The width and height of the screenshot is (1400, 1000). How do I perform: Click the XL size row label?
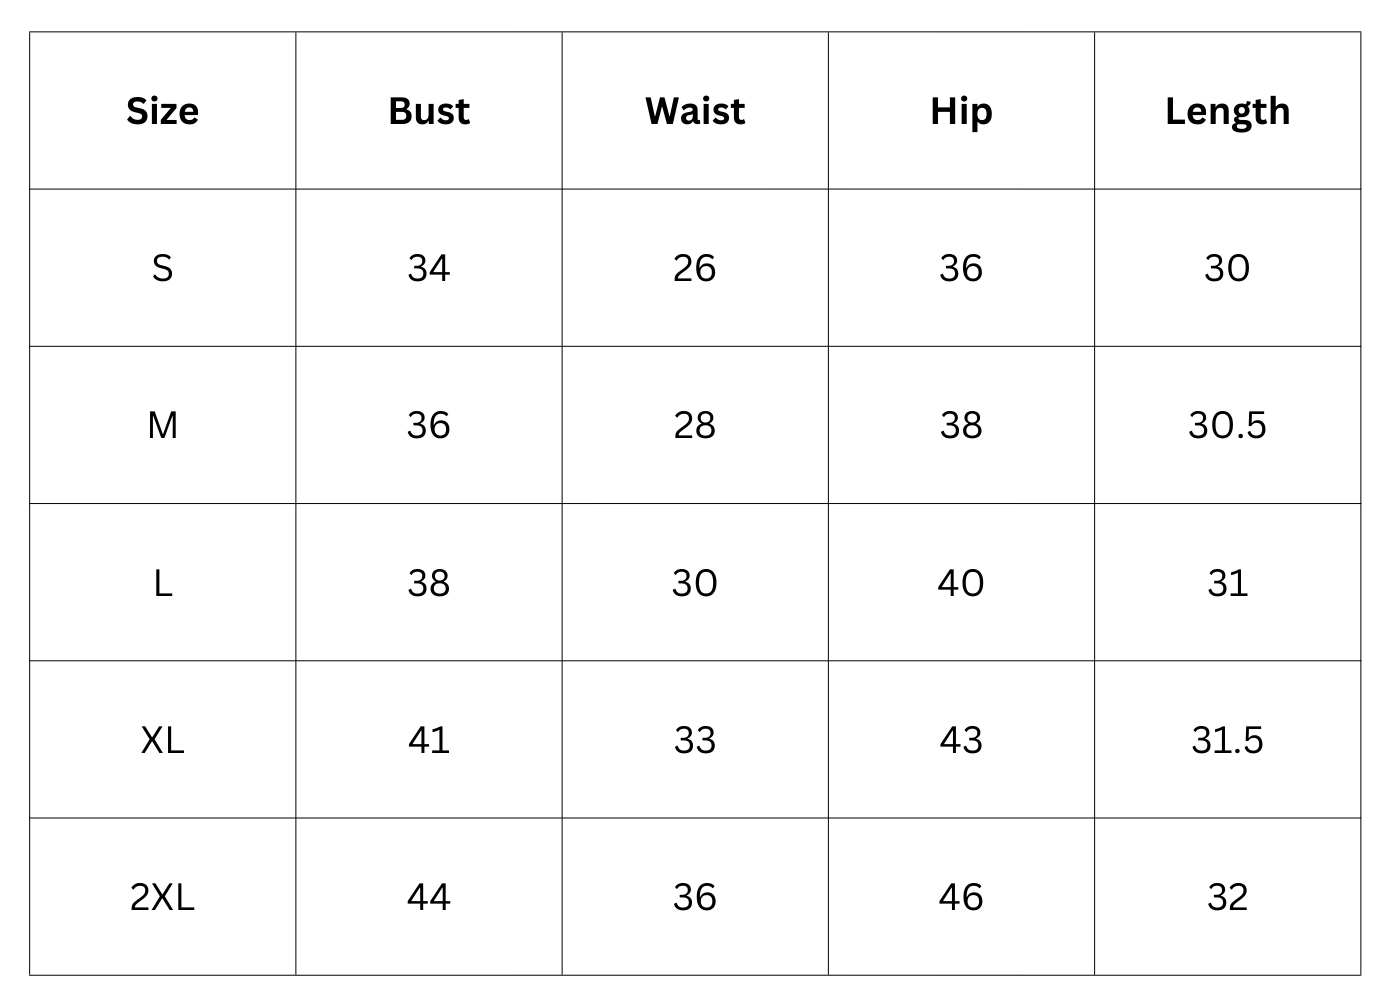point(162,740)
